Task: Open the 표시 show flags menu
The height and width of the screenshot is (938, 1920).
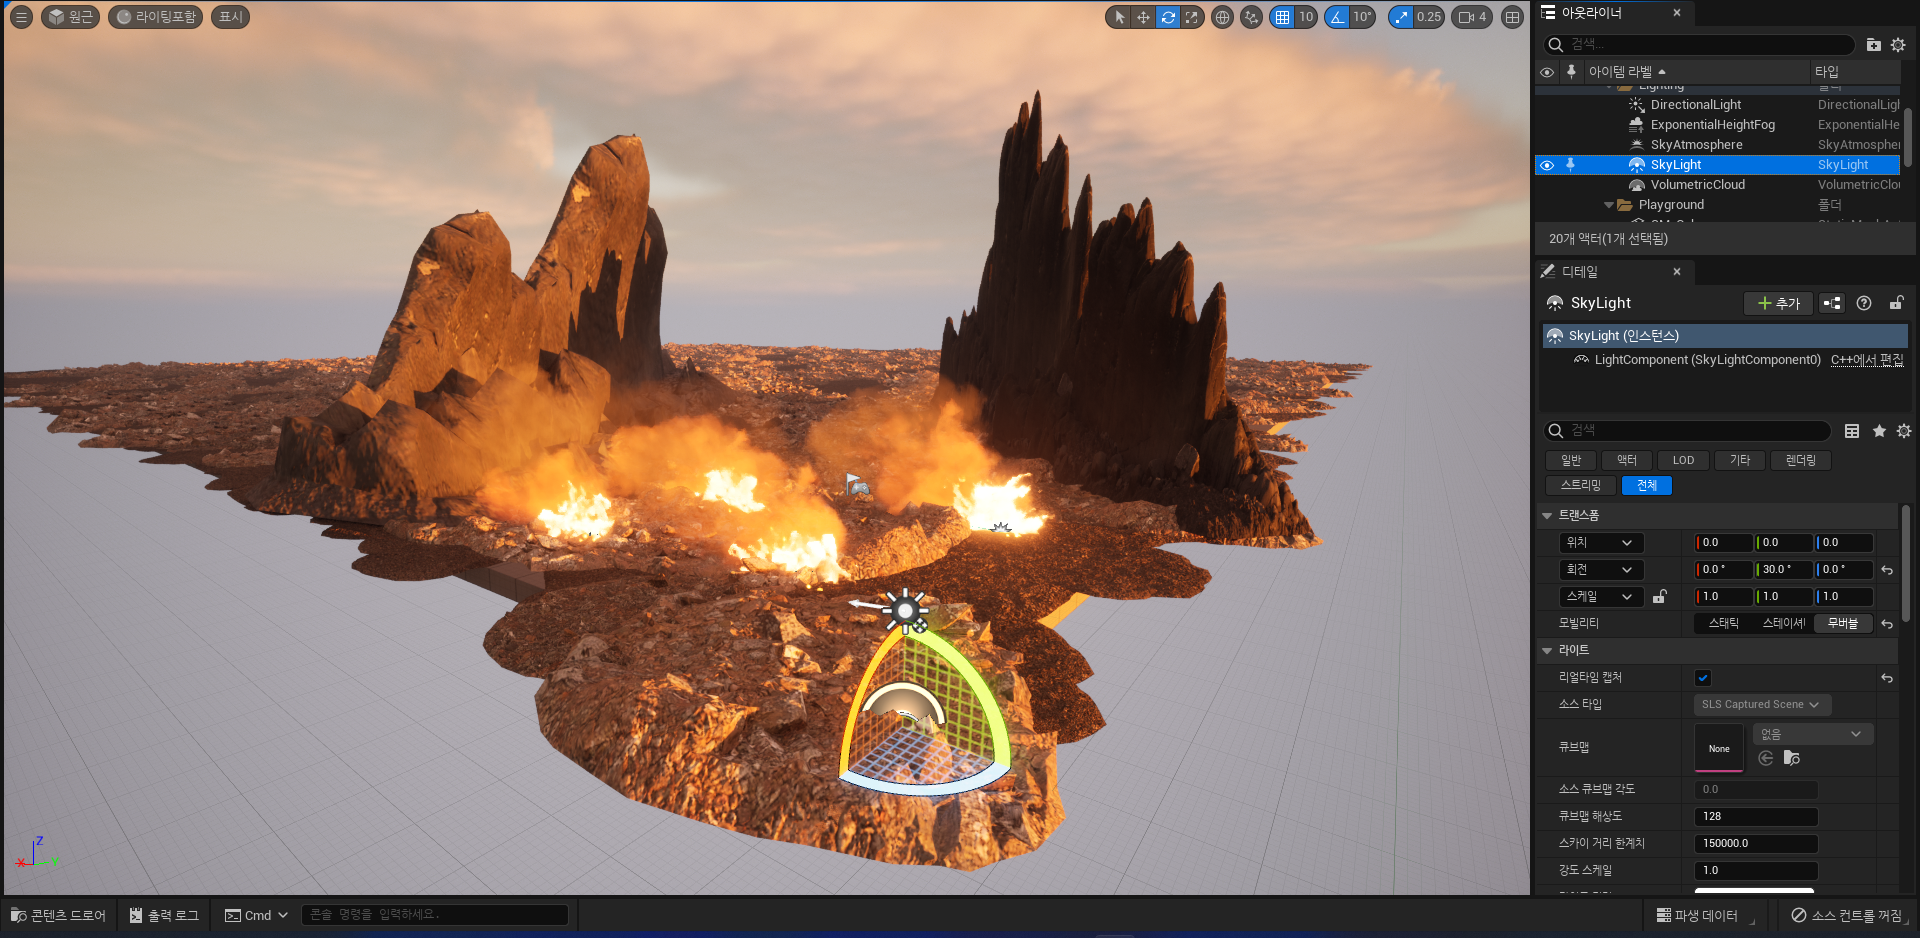Action: tap(231, 17)
